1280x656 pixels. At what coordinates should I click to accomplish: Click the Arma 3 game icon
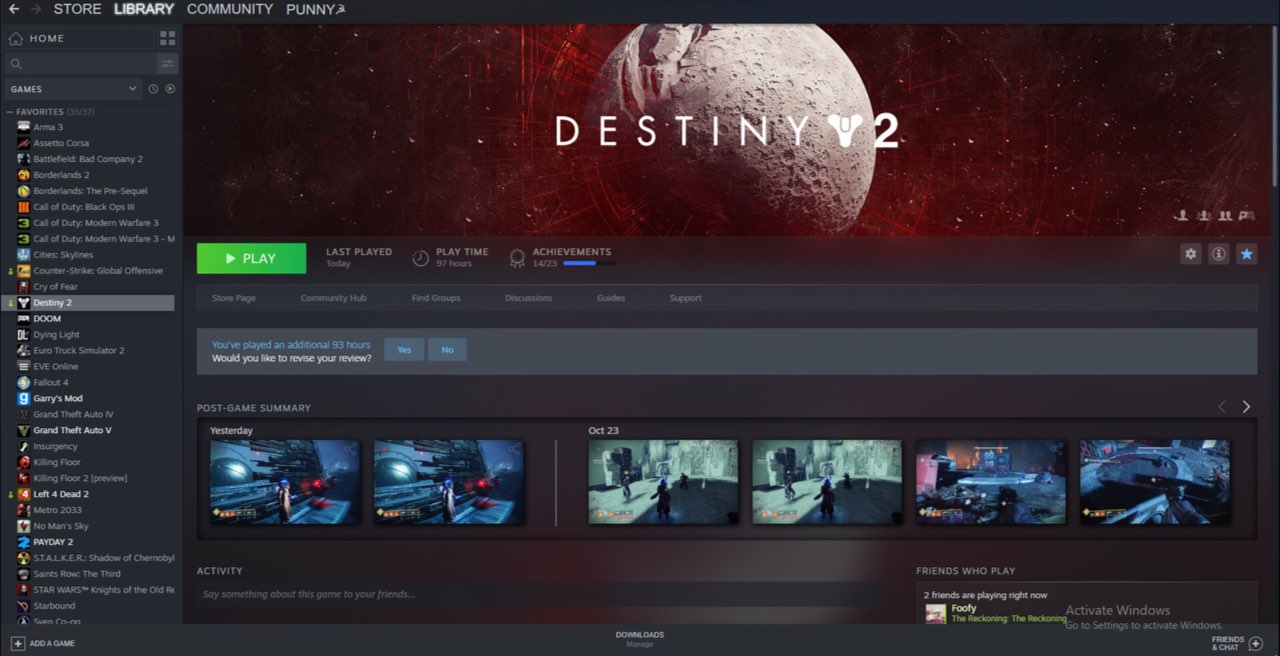[23, 127]
